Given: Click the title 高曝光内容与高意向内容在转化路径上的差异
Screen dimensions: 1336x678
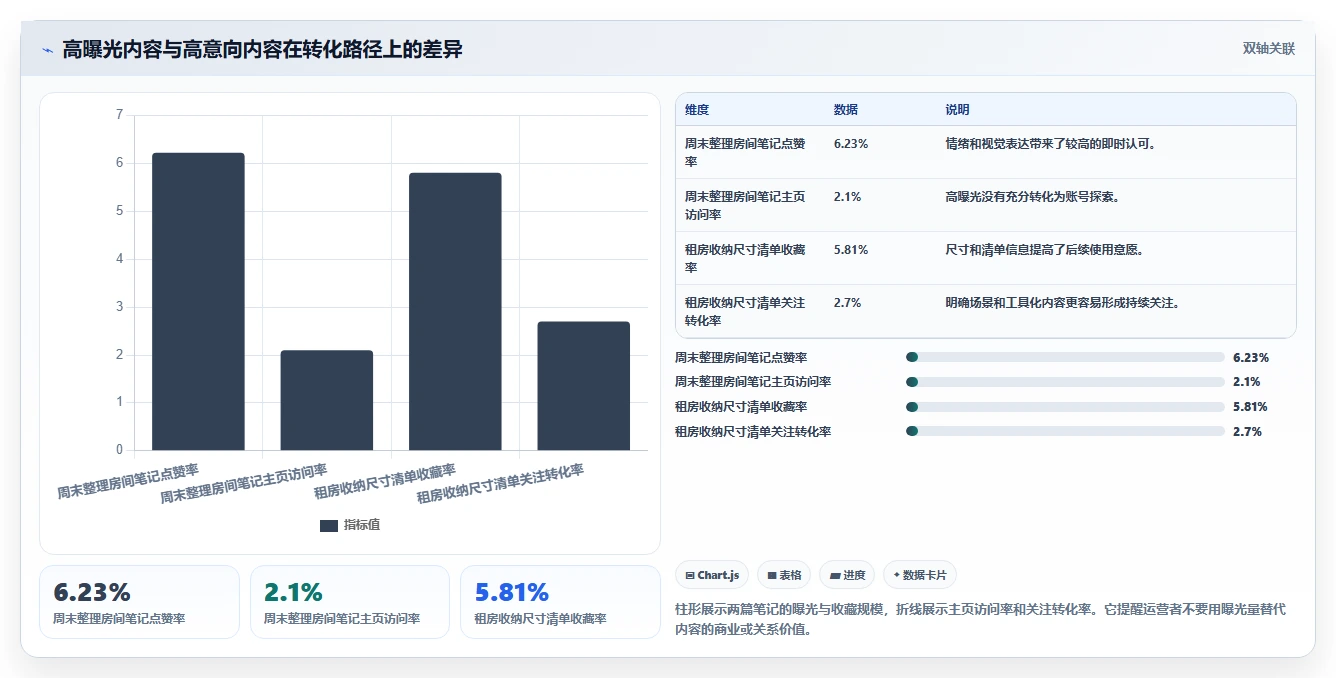Looking at the screenshot, I should (x=263, y=50).
